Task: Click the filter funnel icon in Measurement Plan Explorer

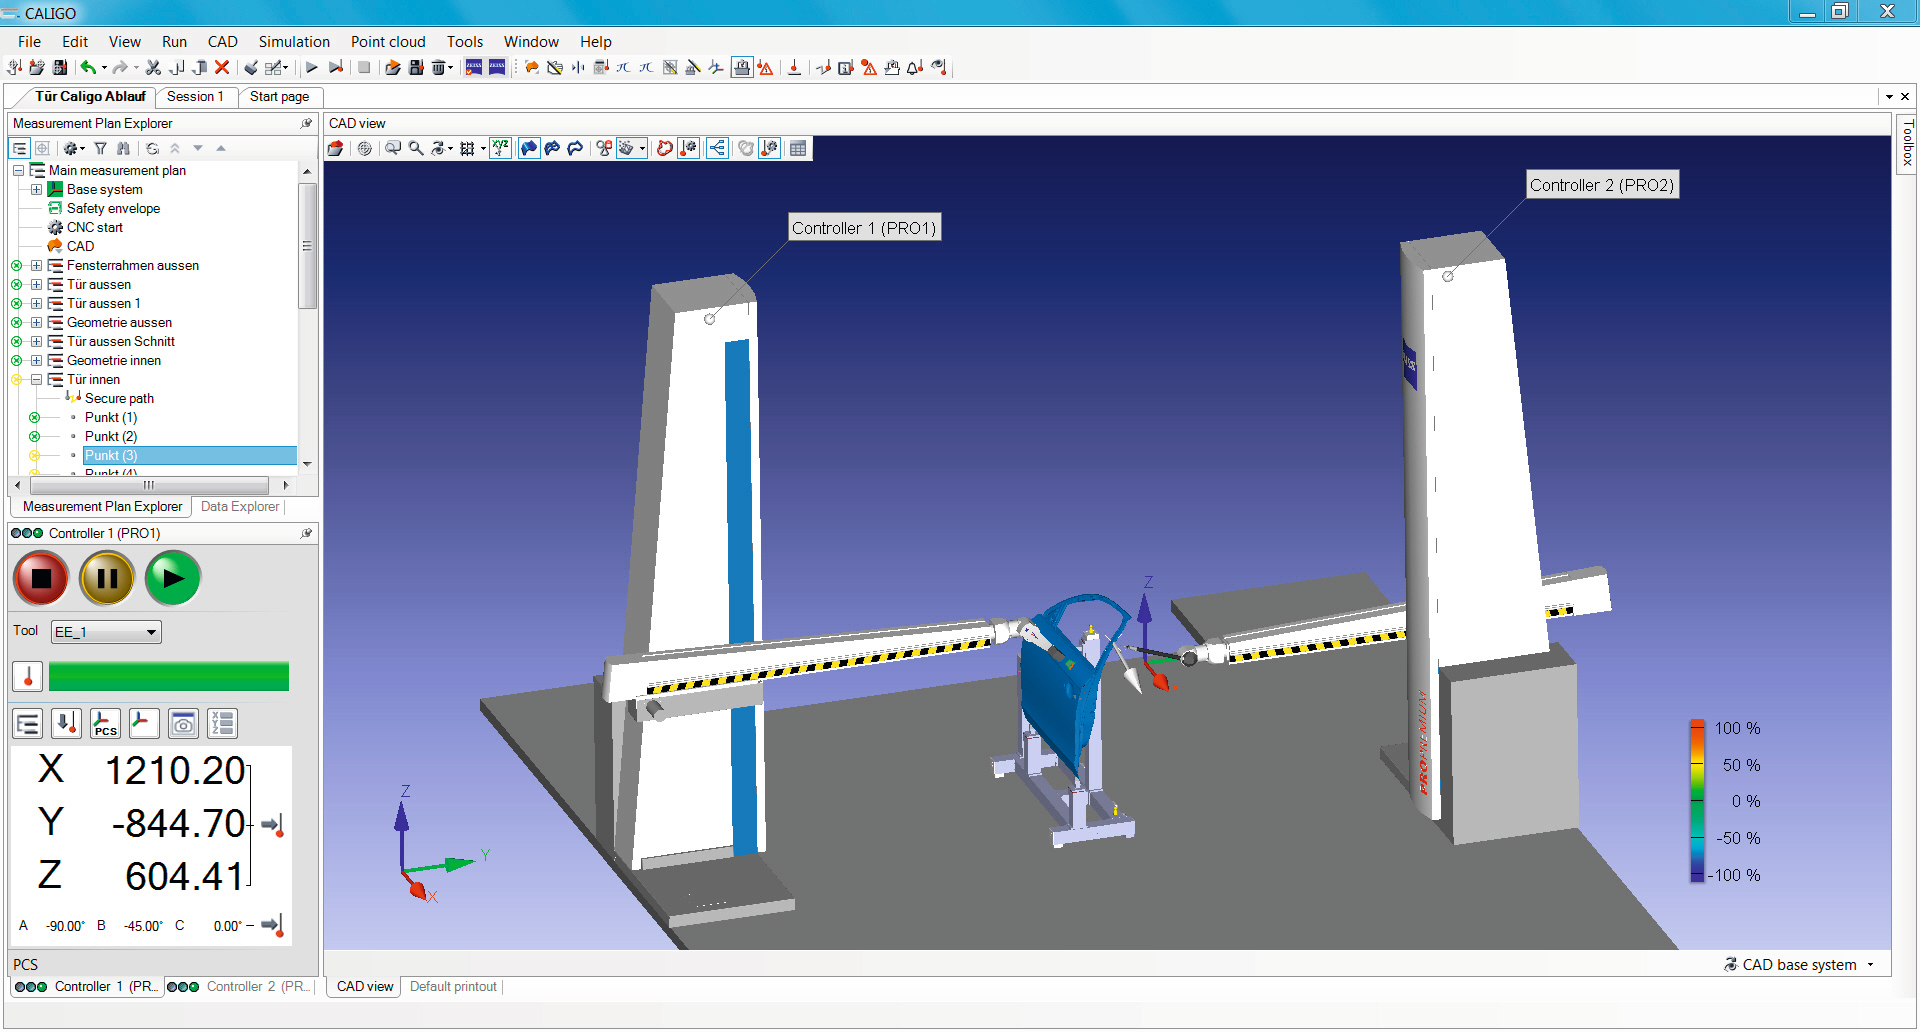Action: click(x=100, y=148)
